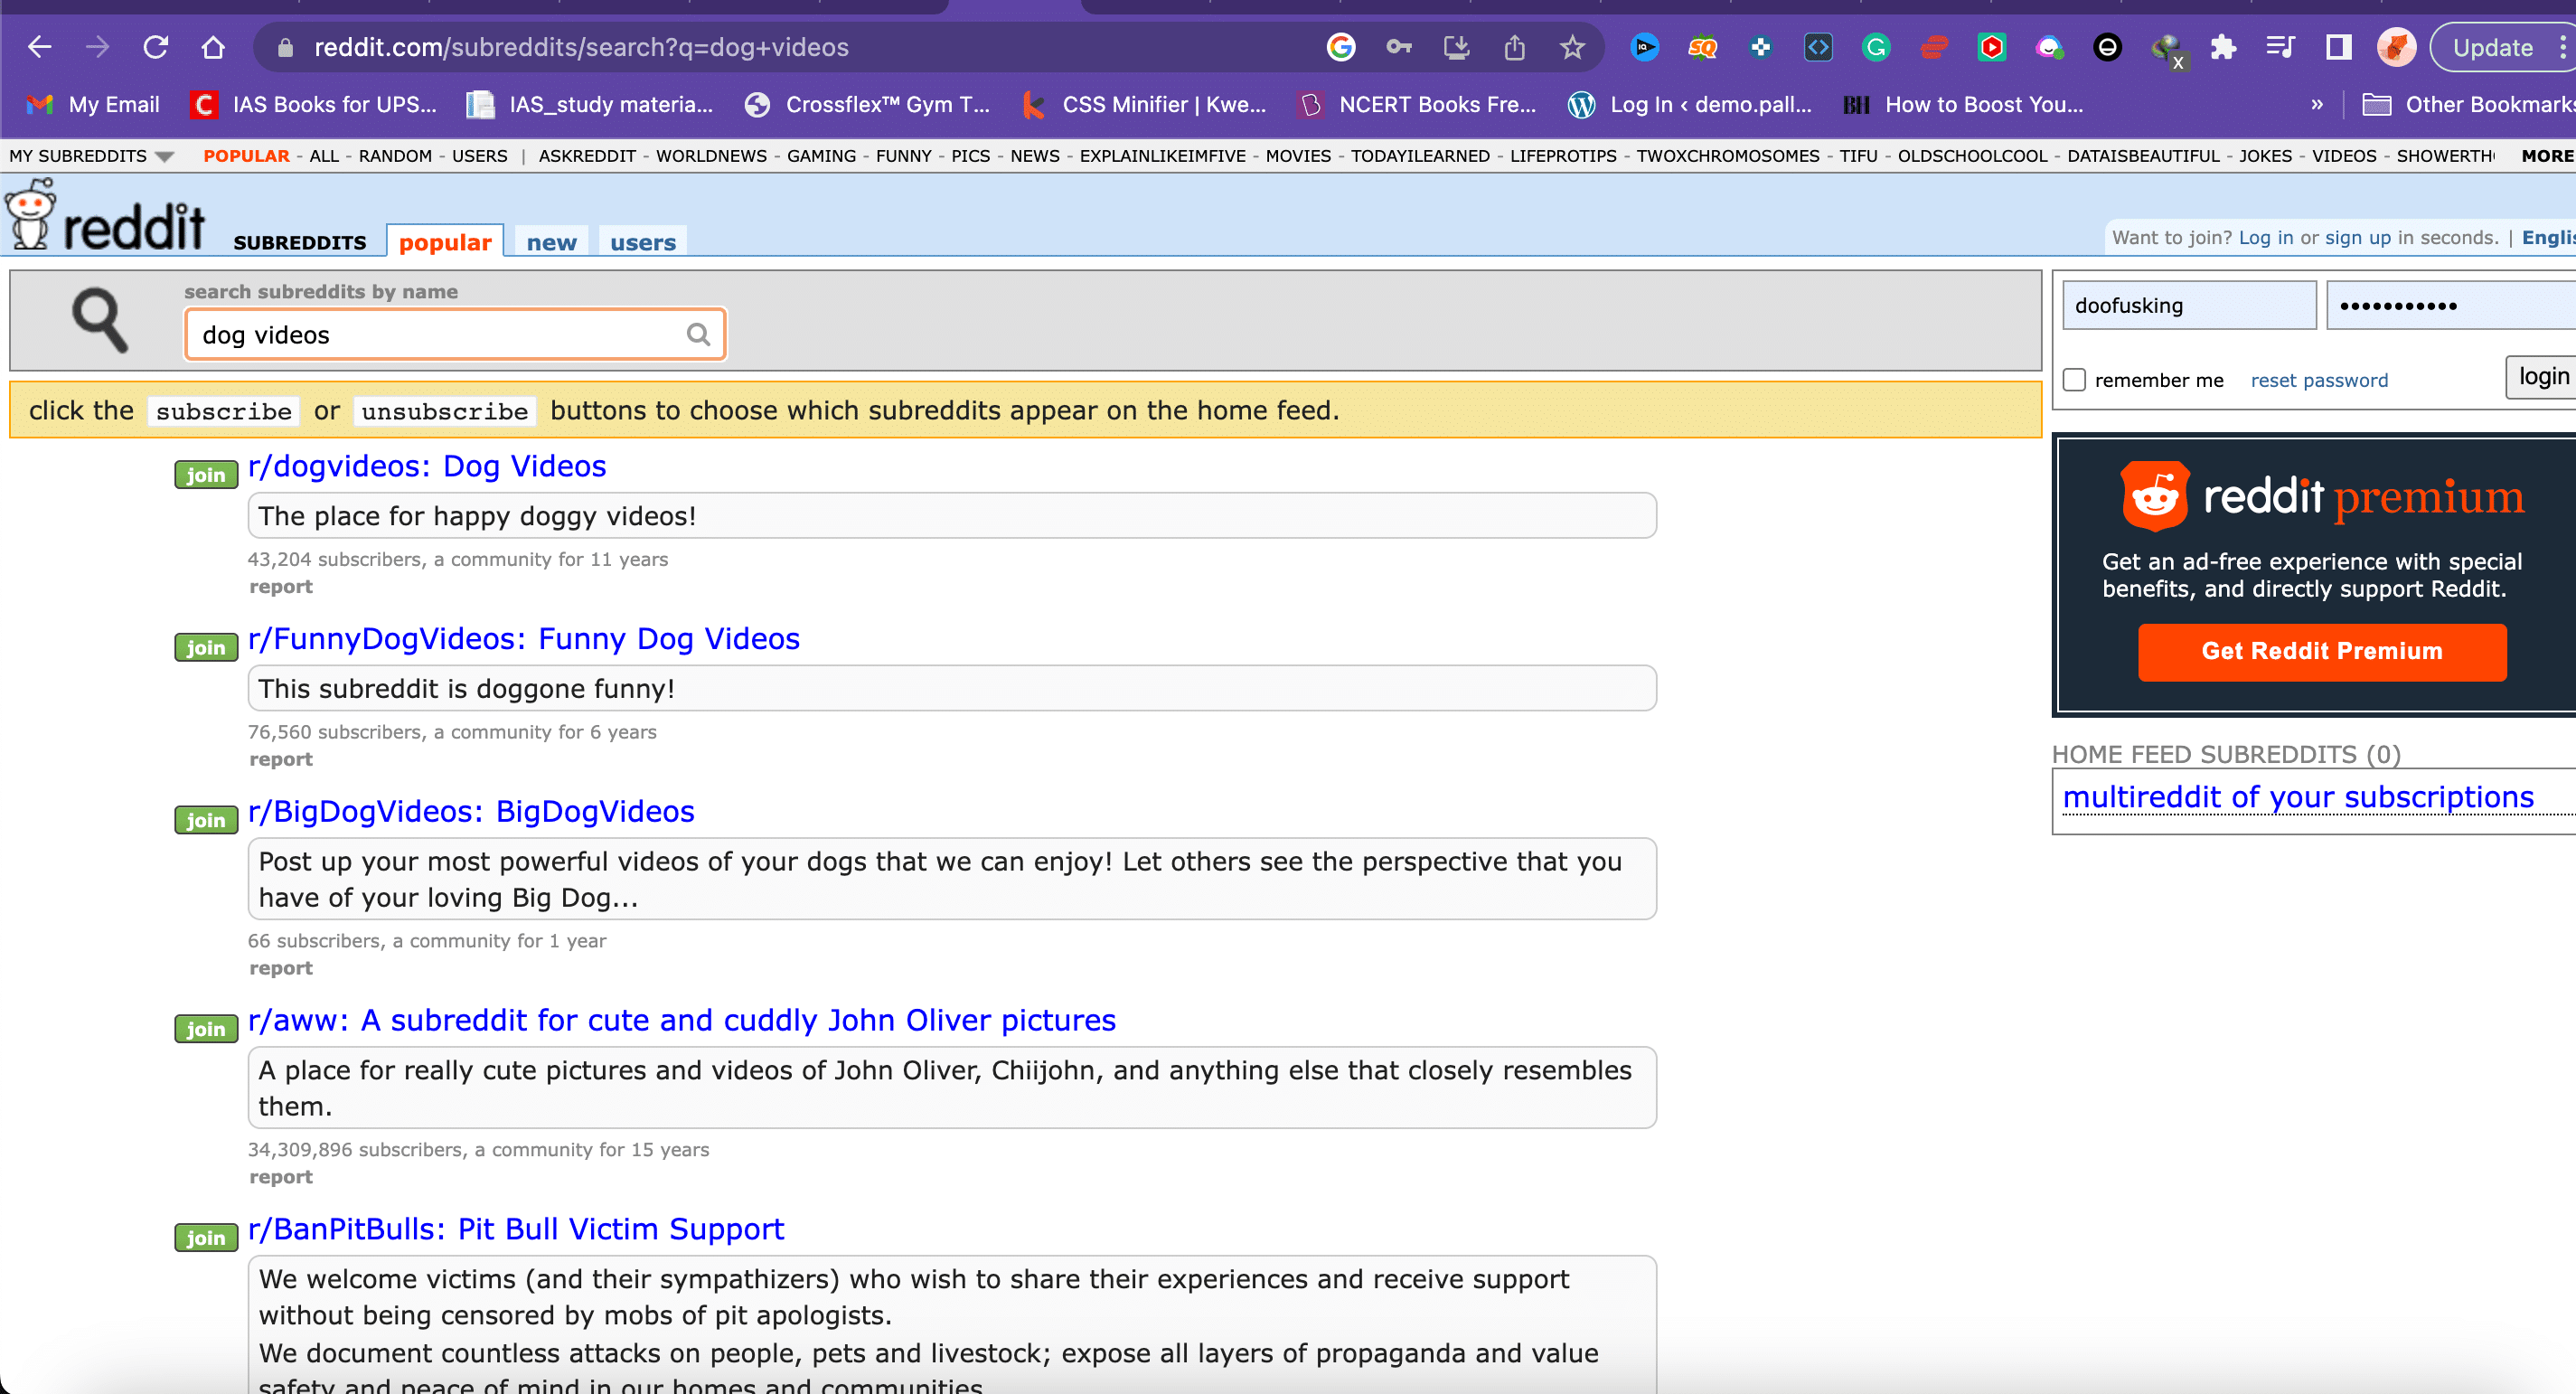
Task: Click the dog videos search input field
Action: click(455, 334)
